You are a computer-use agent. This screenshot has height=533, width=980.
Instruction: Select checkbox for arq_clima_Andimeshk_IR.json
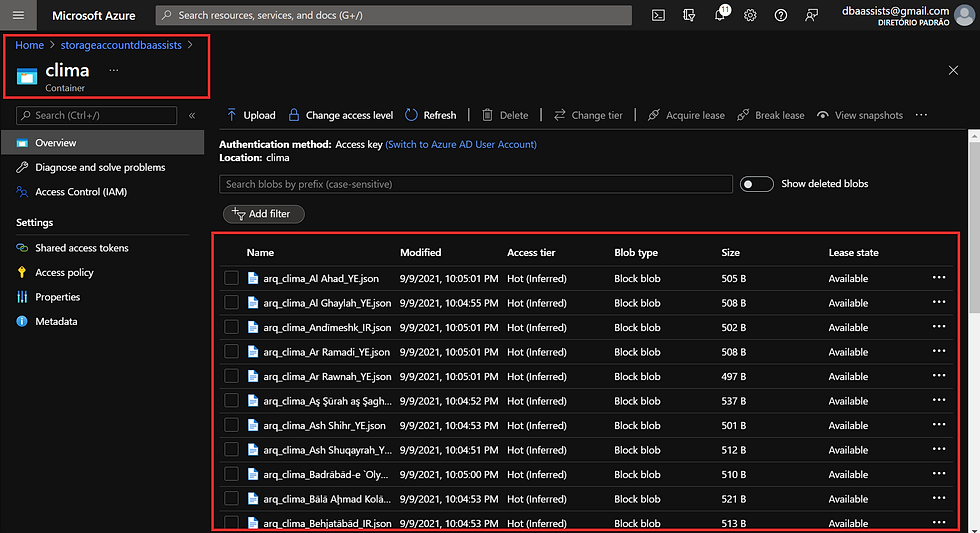coord(232,328)
